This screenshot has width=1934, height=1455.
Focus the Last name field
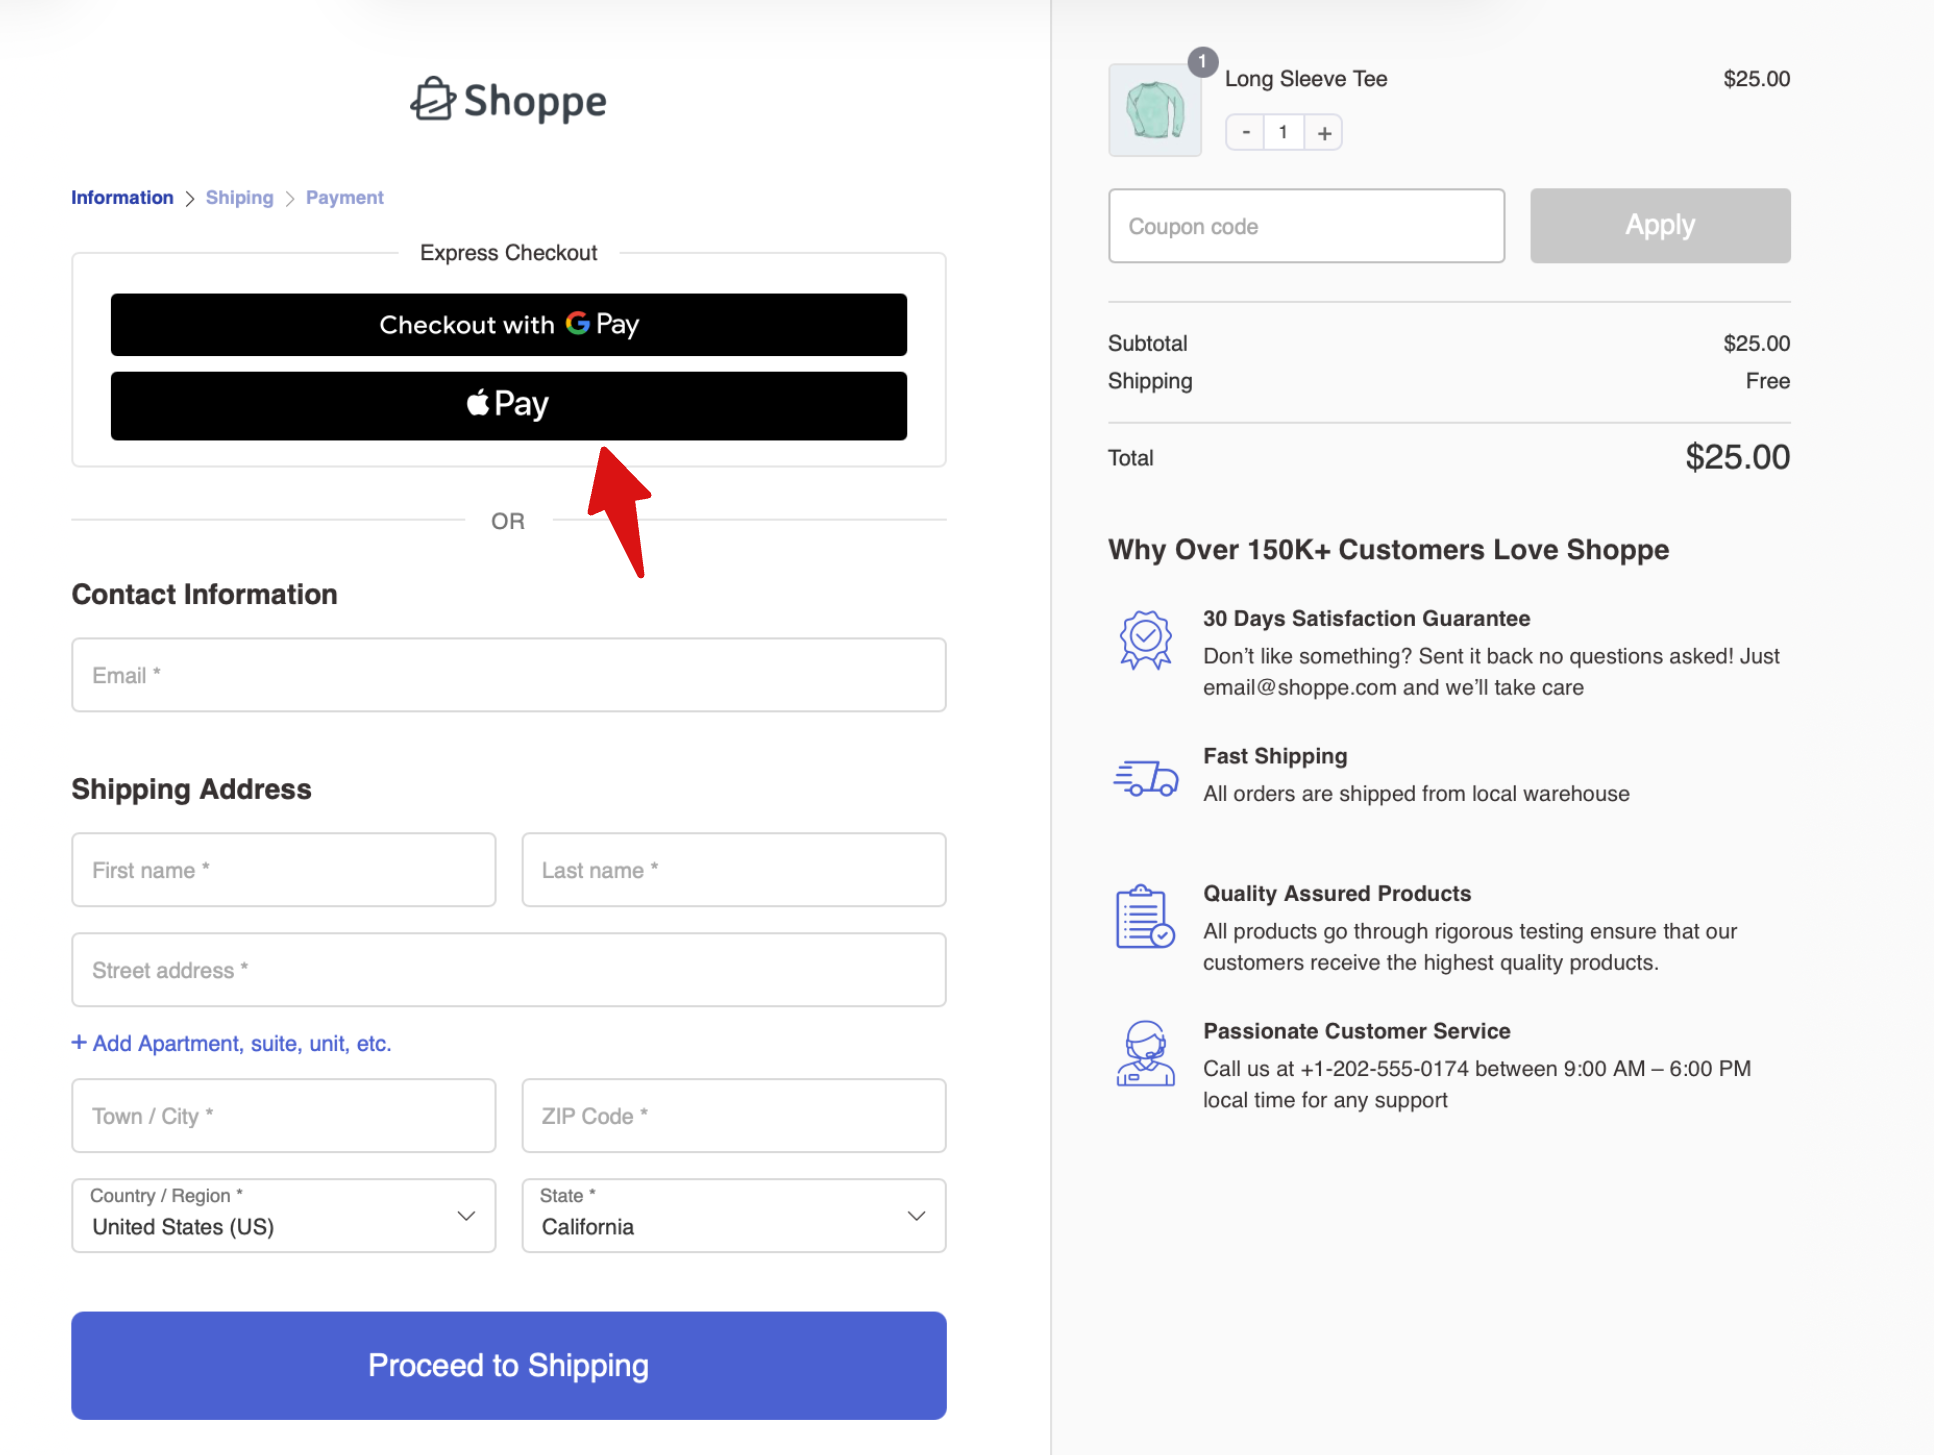[x=734, y=870]
